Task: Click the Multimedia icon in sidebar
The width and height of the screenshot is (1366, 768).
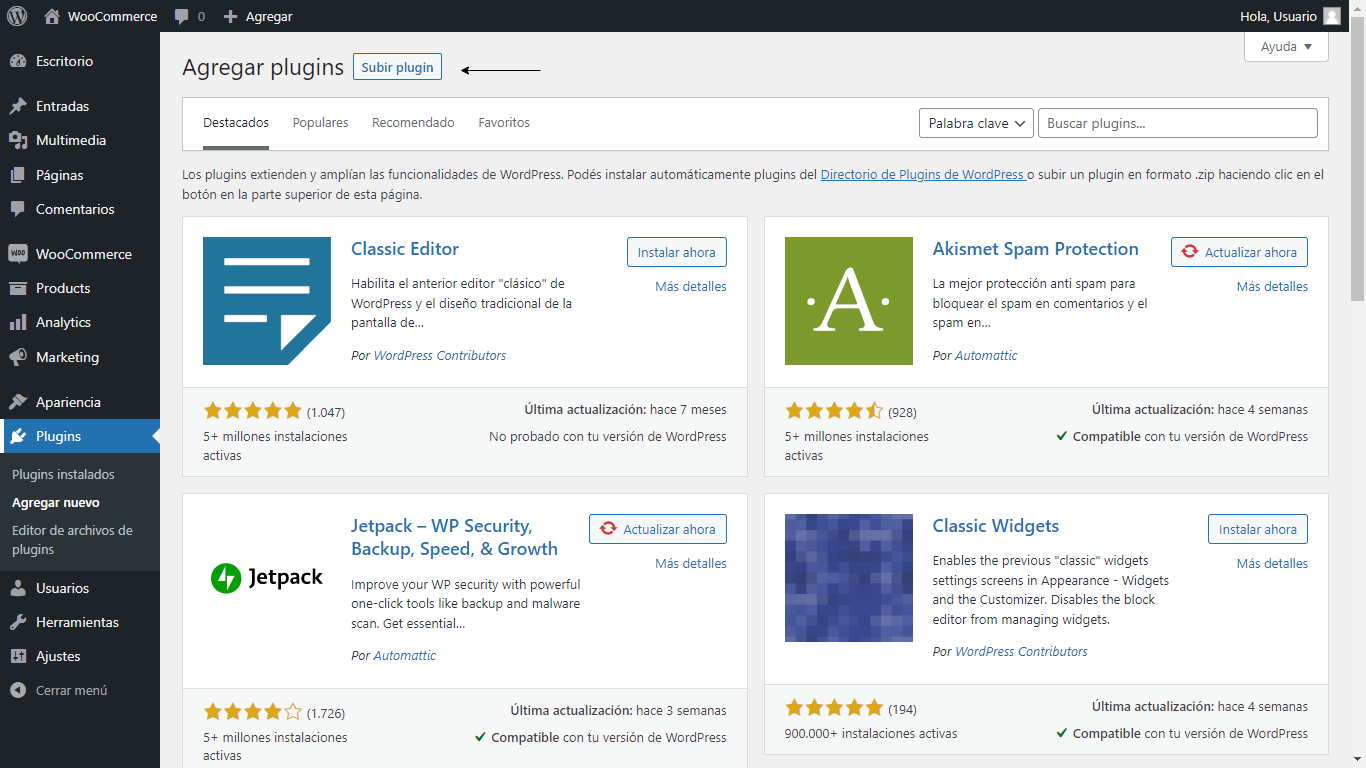Action: [x=18, y=140]
